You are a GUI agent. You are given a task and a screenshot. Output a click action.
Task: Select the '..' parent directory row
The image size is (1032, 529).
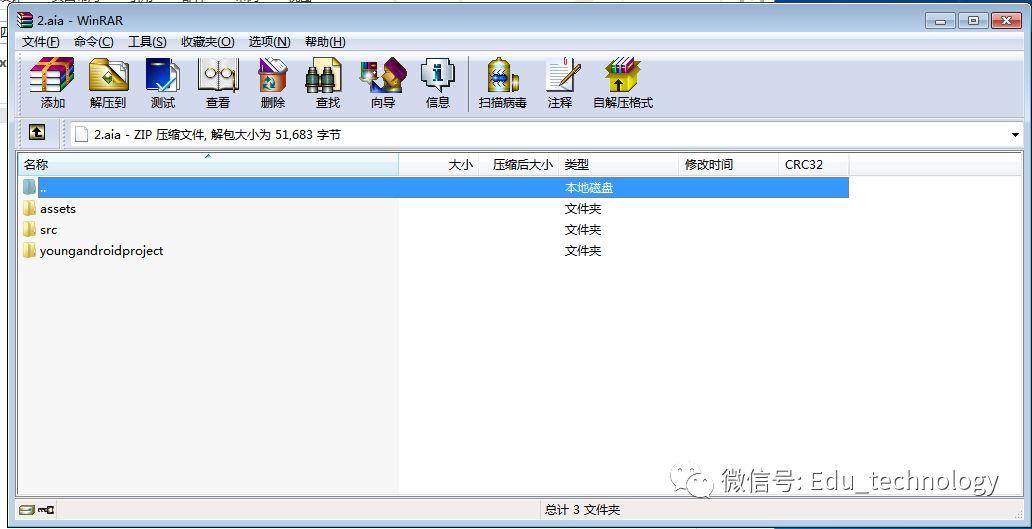pos(434,188)
